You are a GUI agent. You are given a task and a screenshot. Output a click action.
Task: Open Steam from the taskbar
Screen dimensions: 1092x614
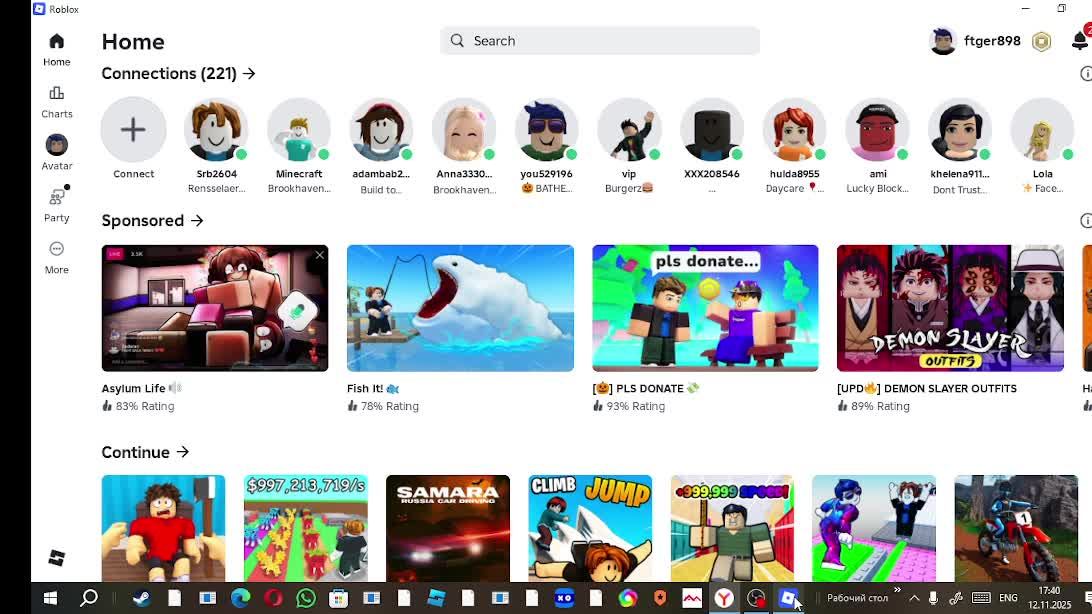pos(141,598)
